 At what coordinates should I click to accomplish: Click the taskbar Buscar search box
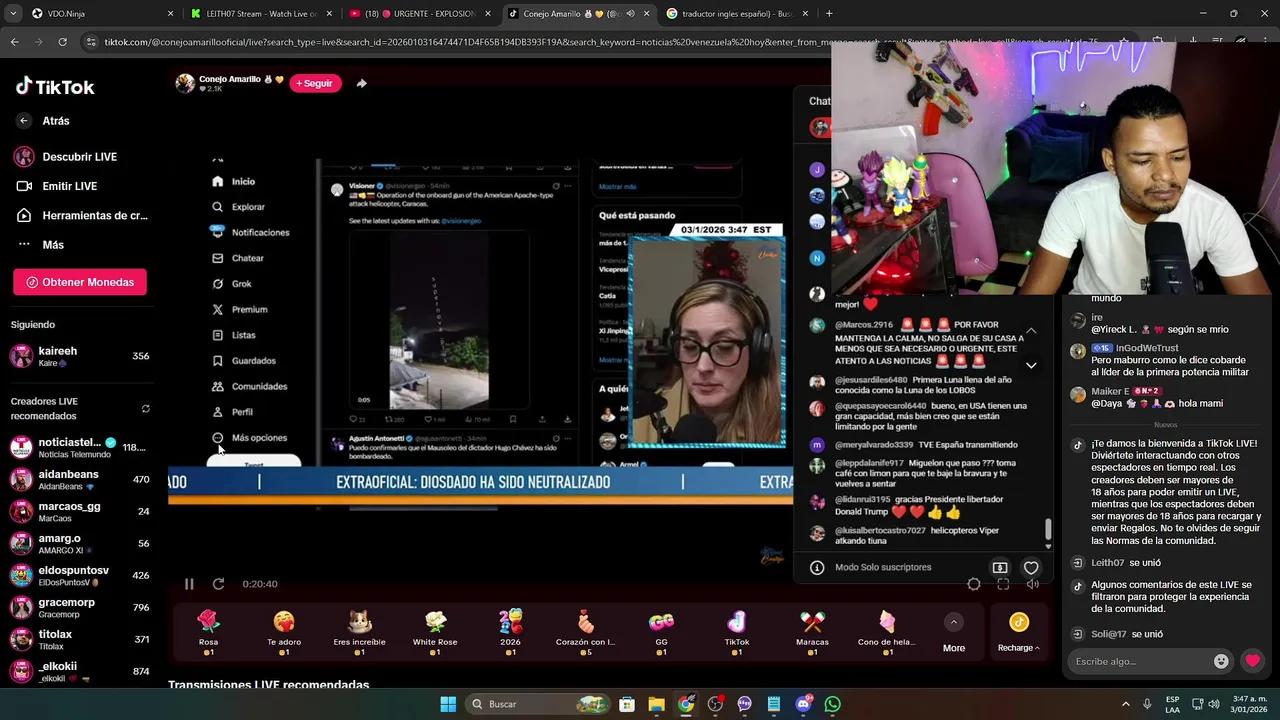point(538,704)
